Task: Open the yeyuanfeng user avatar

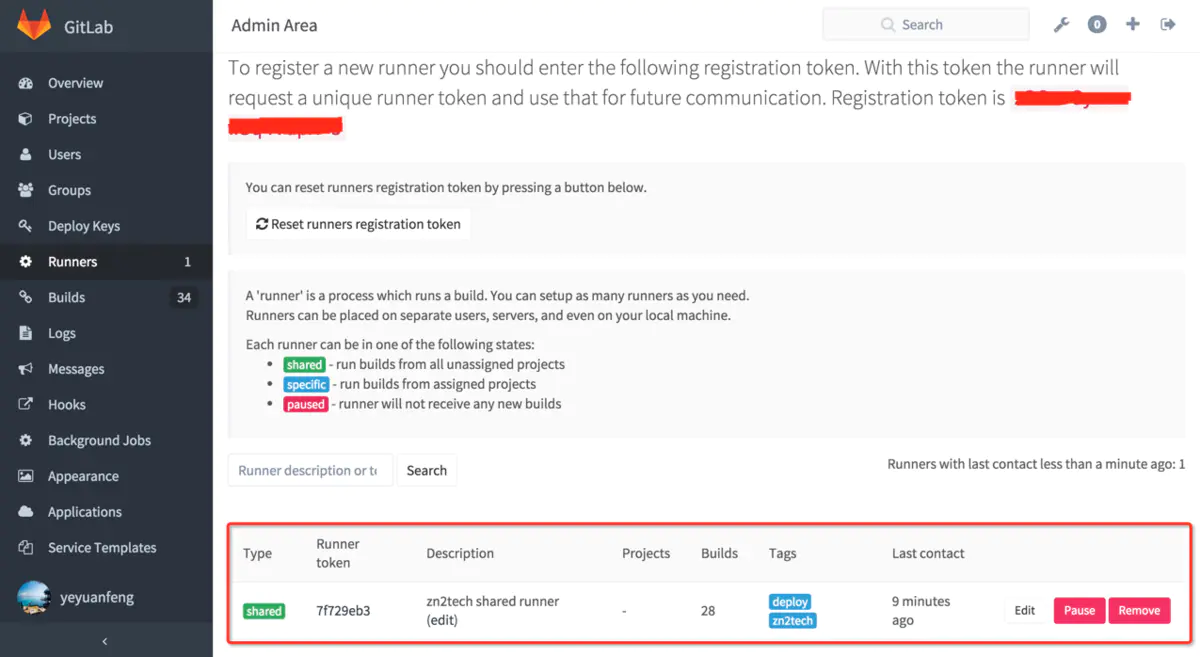Action: pos(34,597)
